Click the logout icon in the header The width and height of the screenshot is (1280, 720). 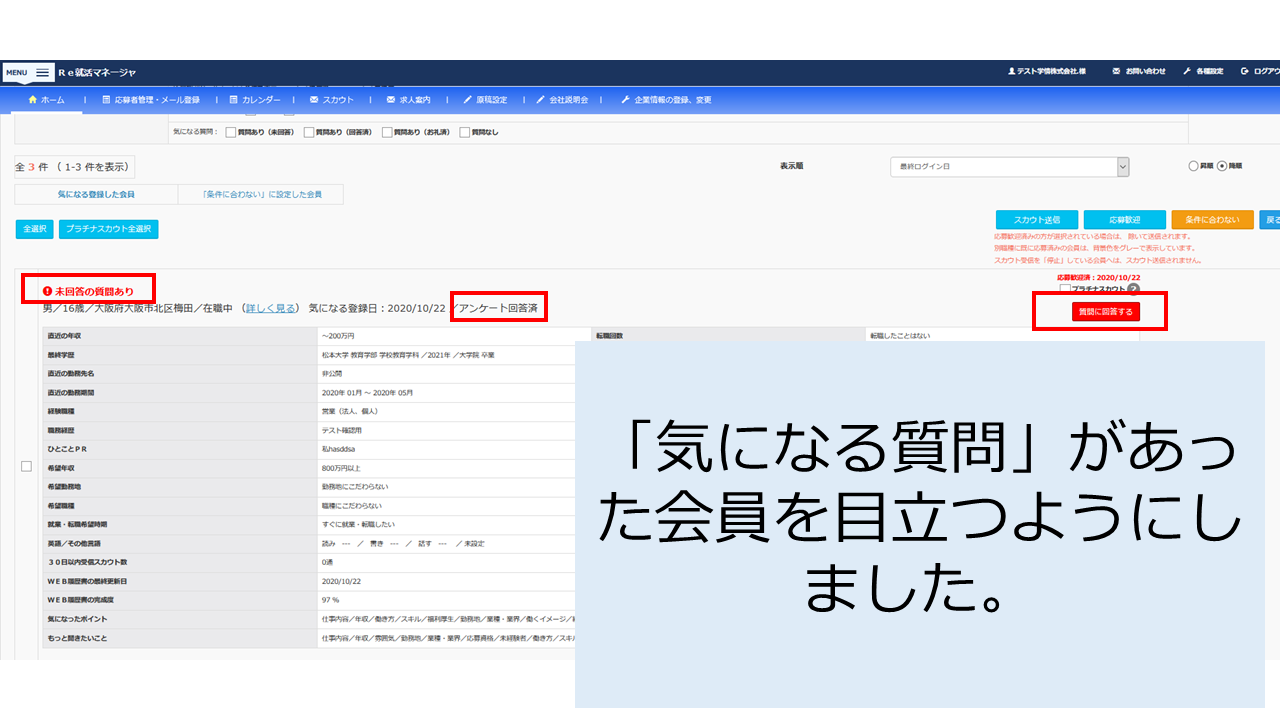[x=1245, y=72]
